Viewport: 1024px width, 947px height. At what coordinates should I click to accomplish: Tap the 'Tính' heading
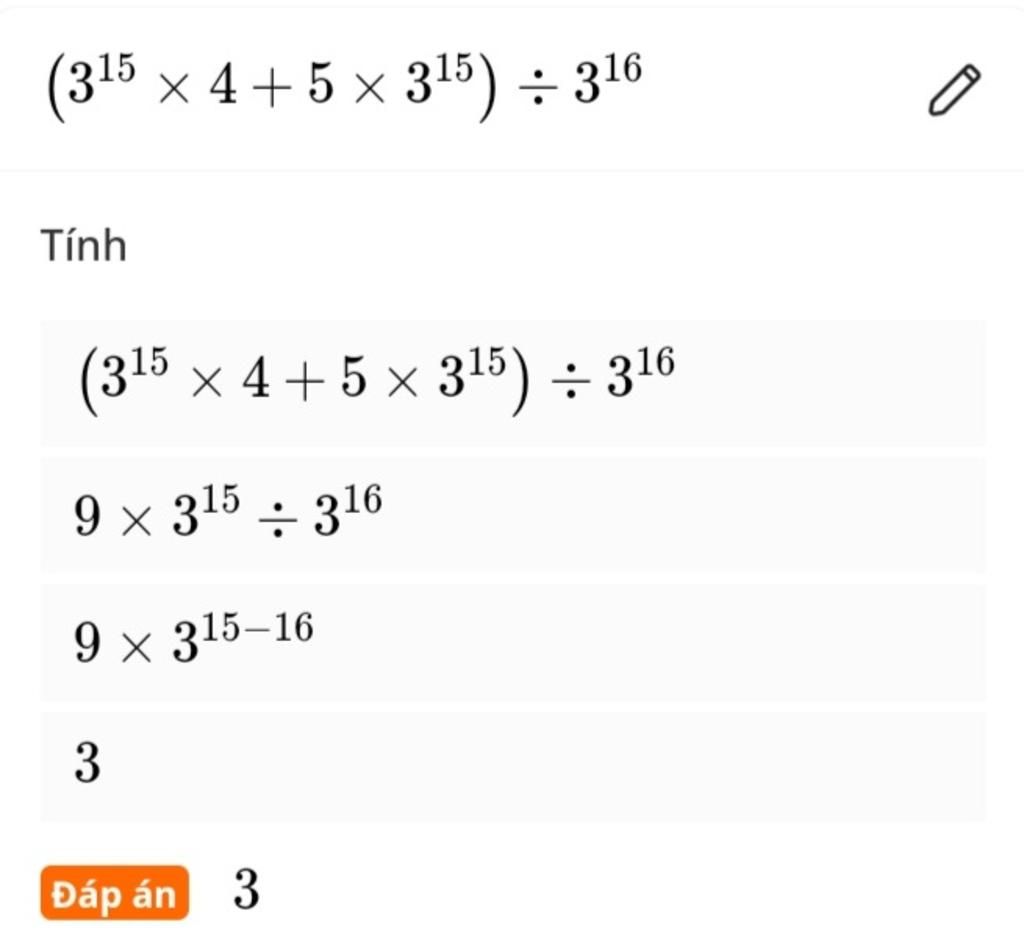coord(84,246)
